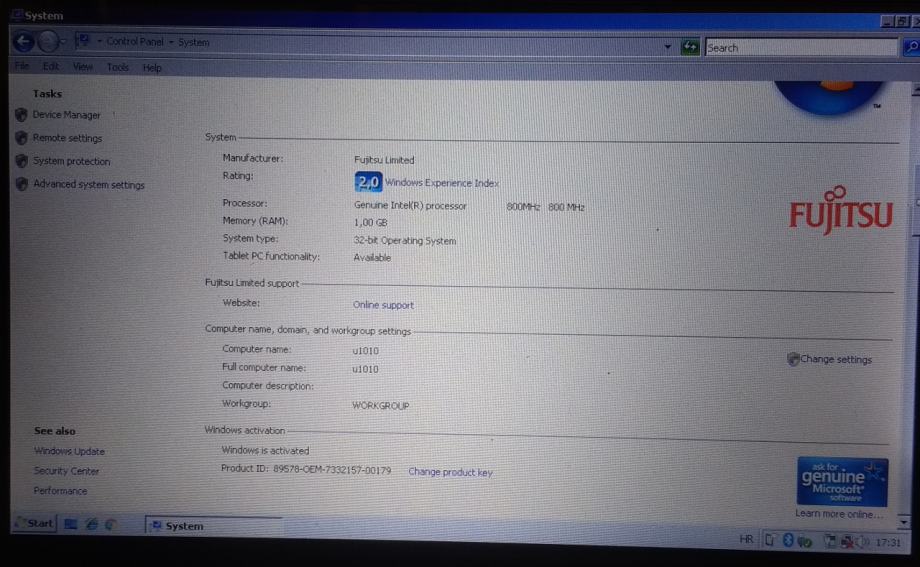Open Performance under See also

coord(60,491)
